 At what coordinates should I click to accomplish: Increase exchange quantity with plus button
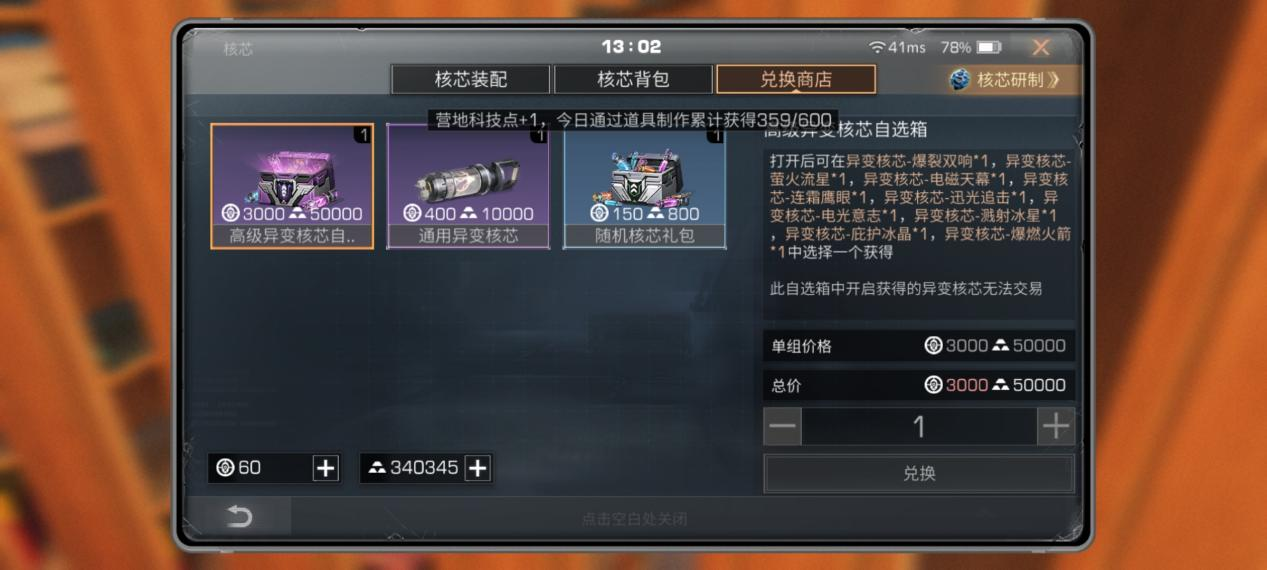click(x=1056, y=427)
